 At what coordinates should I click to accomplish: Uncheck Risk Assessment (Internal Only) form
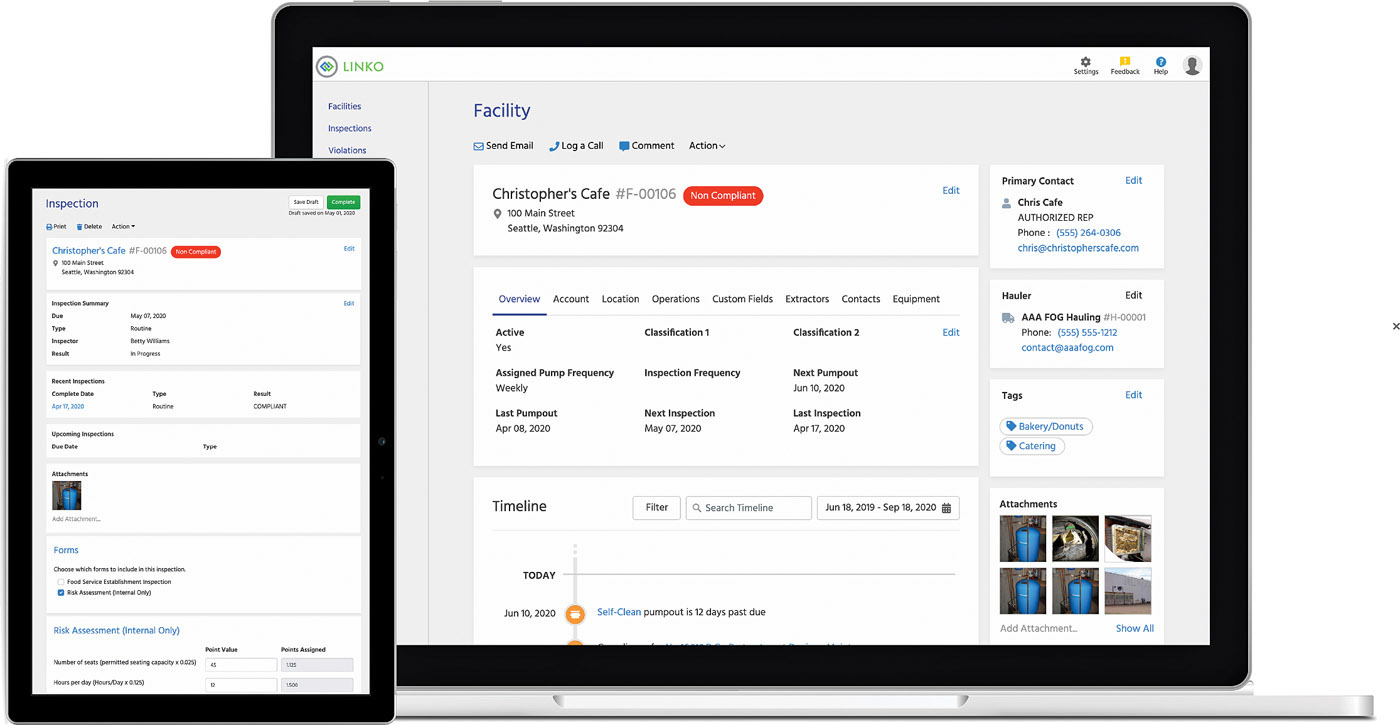(x=61, y=593)
